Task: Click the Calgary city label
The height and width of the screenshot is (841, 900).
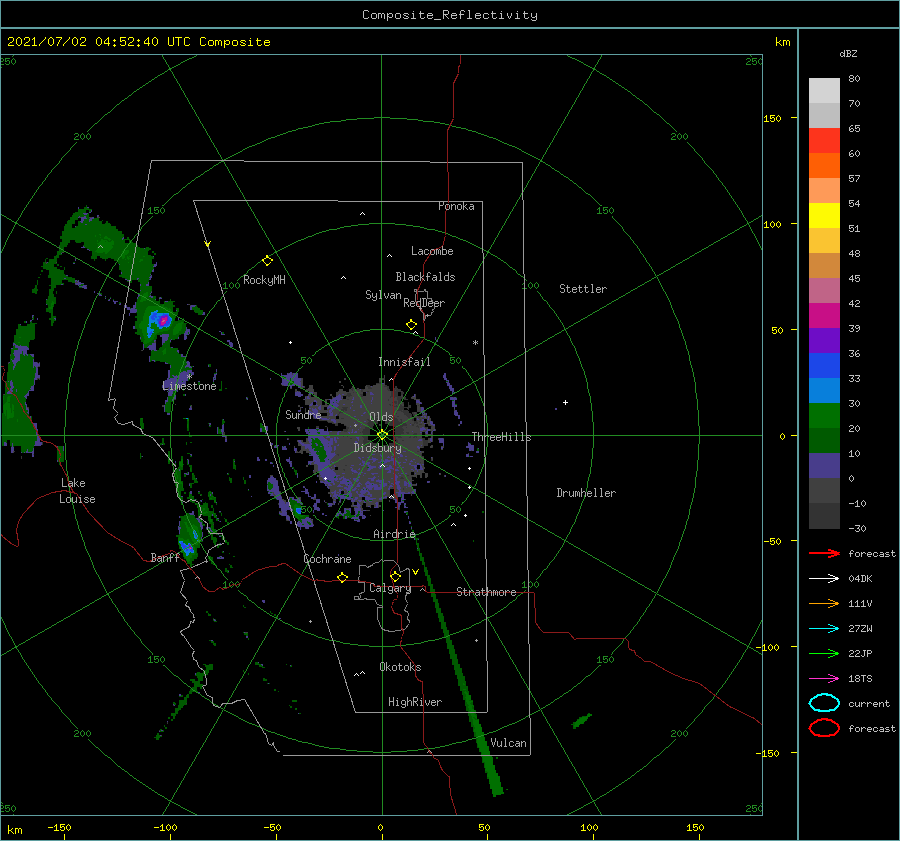Action: [390, 588]
